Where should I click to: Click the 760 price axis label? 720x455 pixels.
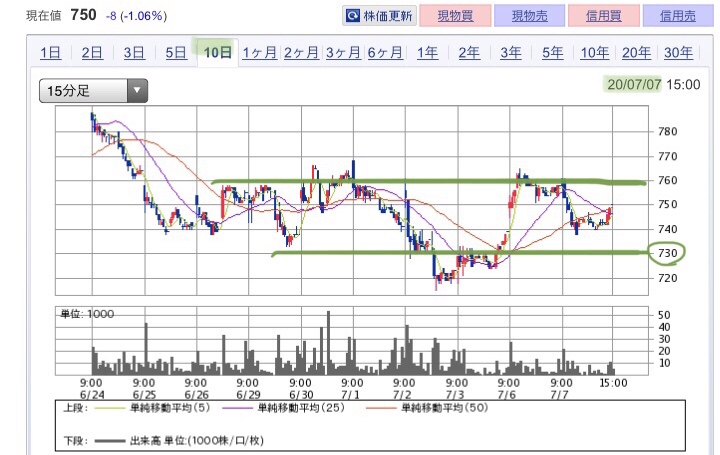tap(668, 180)
